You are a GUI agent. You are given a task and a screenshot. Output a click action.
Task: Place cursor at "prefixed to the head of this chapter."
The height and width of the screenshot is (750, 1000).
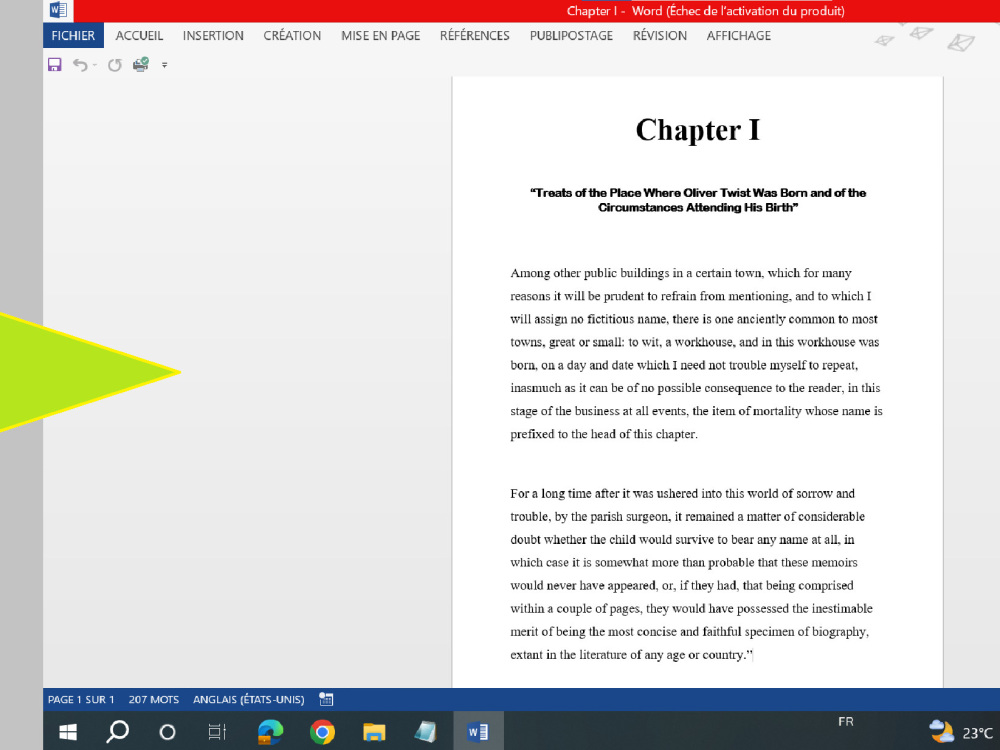(x=604, y=434)
